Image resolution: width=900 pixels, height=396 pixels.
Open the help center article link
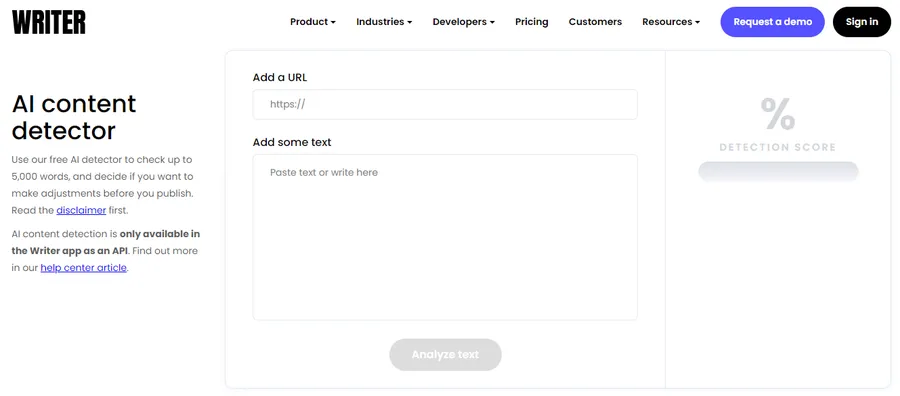click(x=83, y=267)
